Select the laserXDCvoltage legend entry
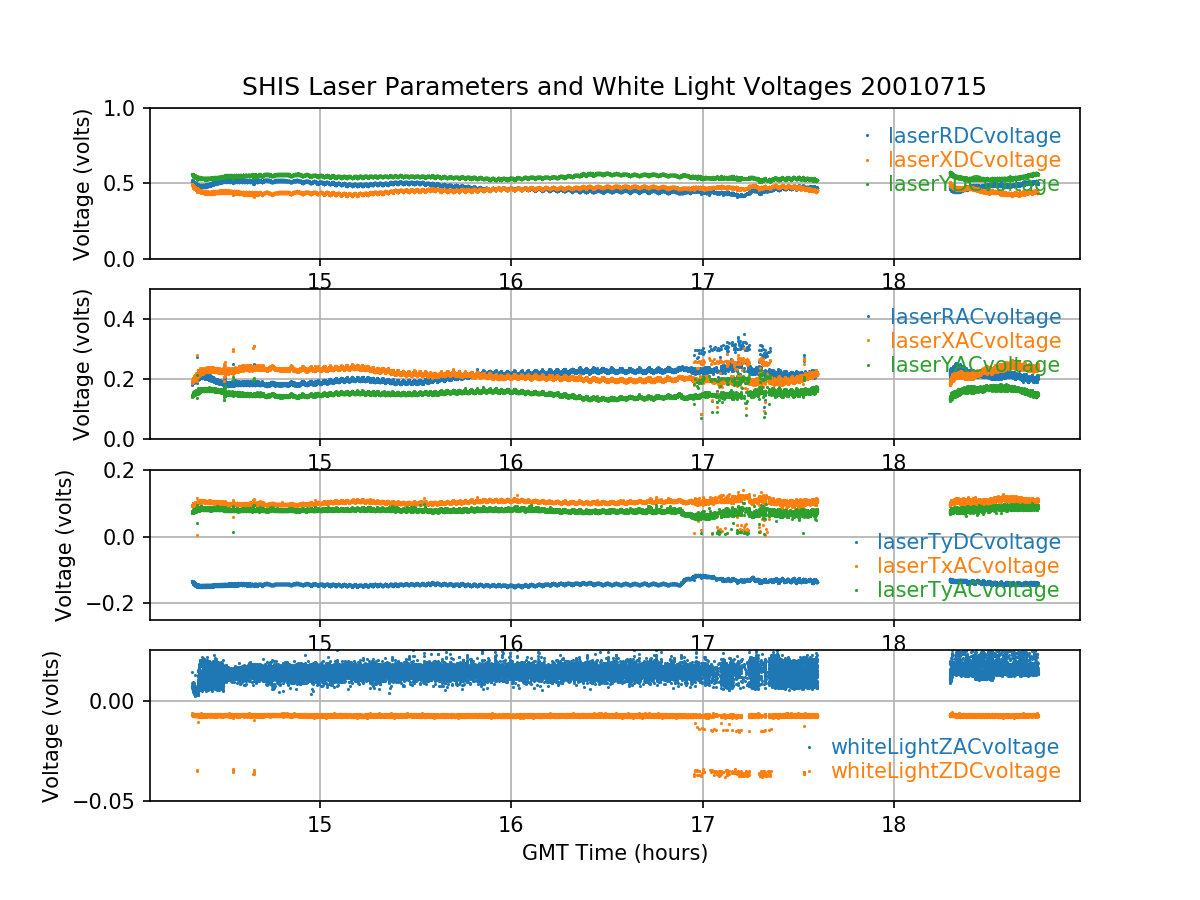The width and height of the screenshot is (1200, 900). pyautogui.click(x=974, y=160)
